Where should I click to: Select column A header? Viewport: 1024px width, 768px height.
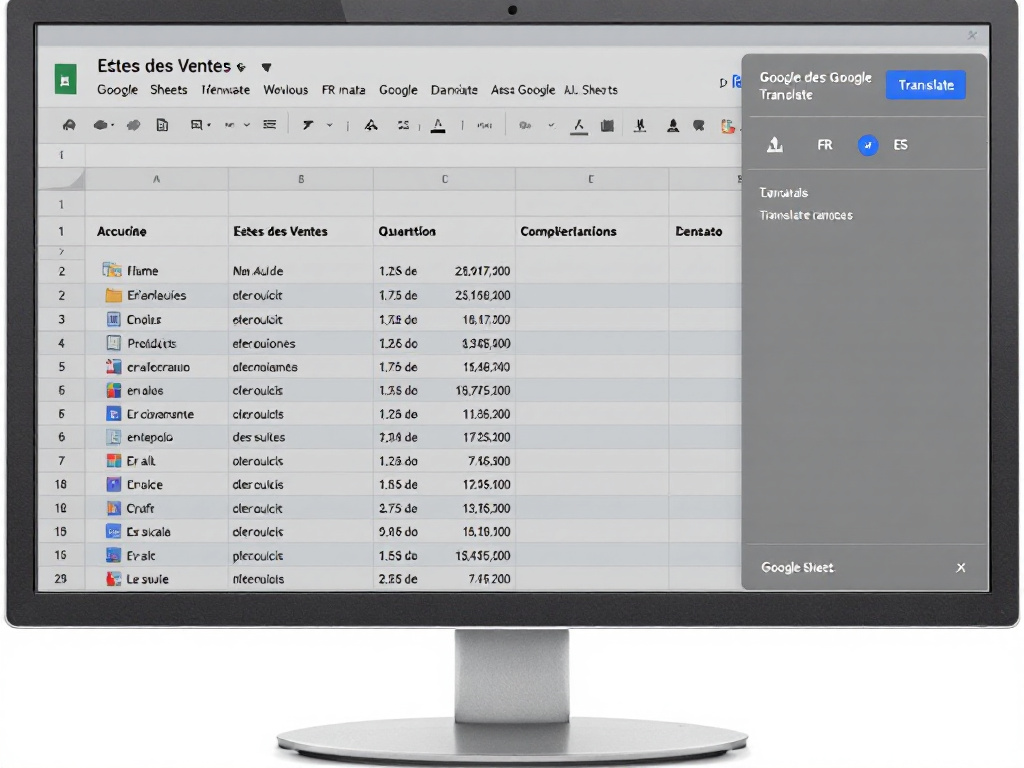156,179
